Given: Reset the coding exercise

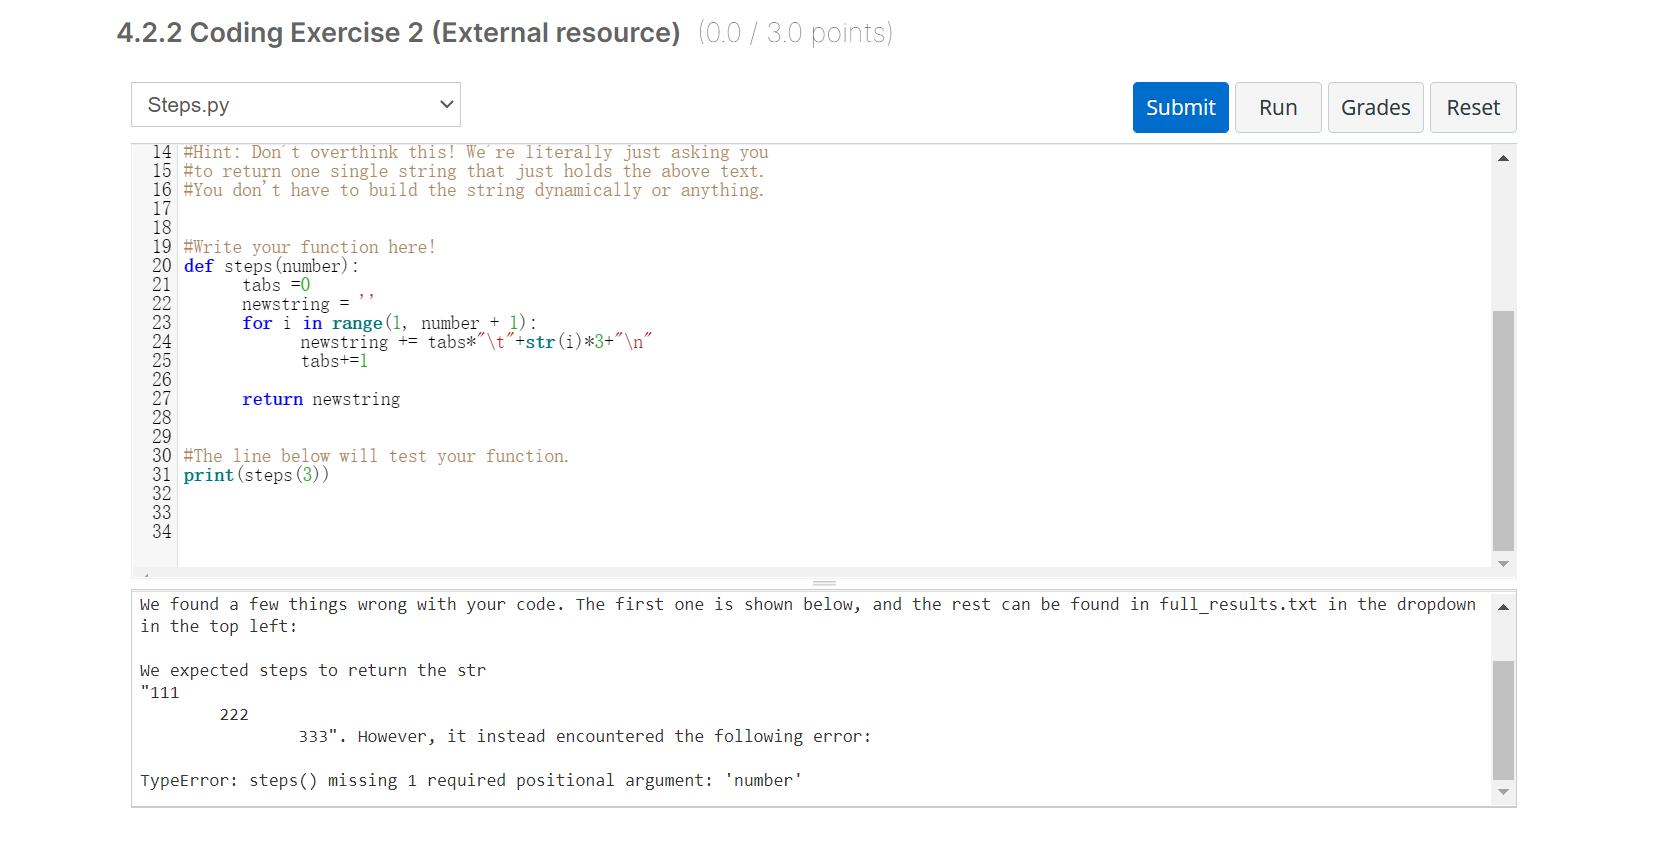Looking at the screenshot, I should pos(1473,107).
